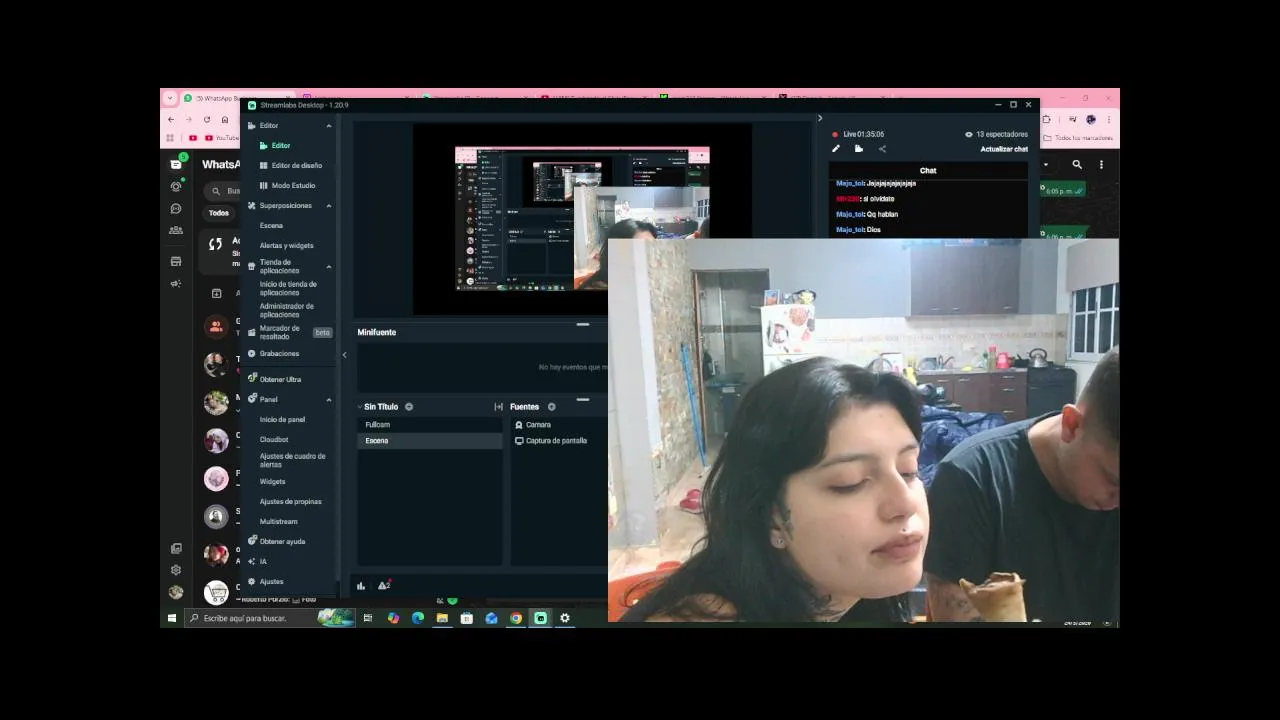
Task: Open scene transitions icon
Action: pyautogui.click(x=498, y=407)
